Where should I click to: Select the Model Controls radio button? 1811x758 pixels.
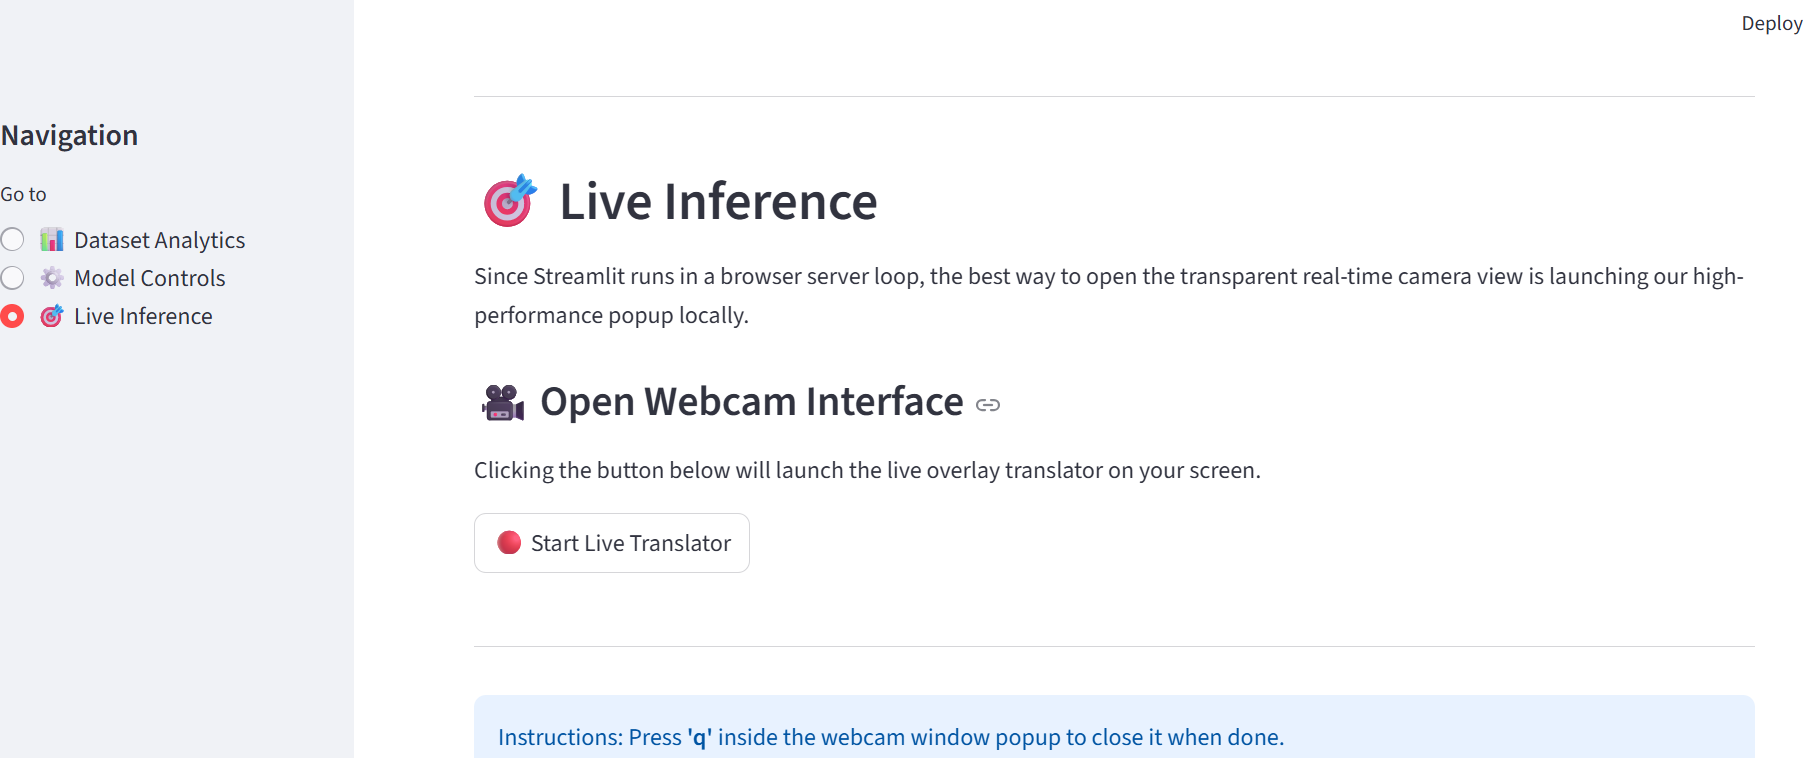coord(13,277)
